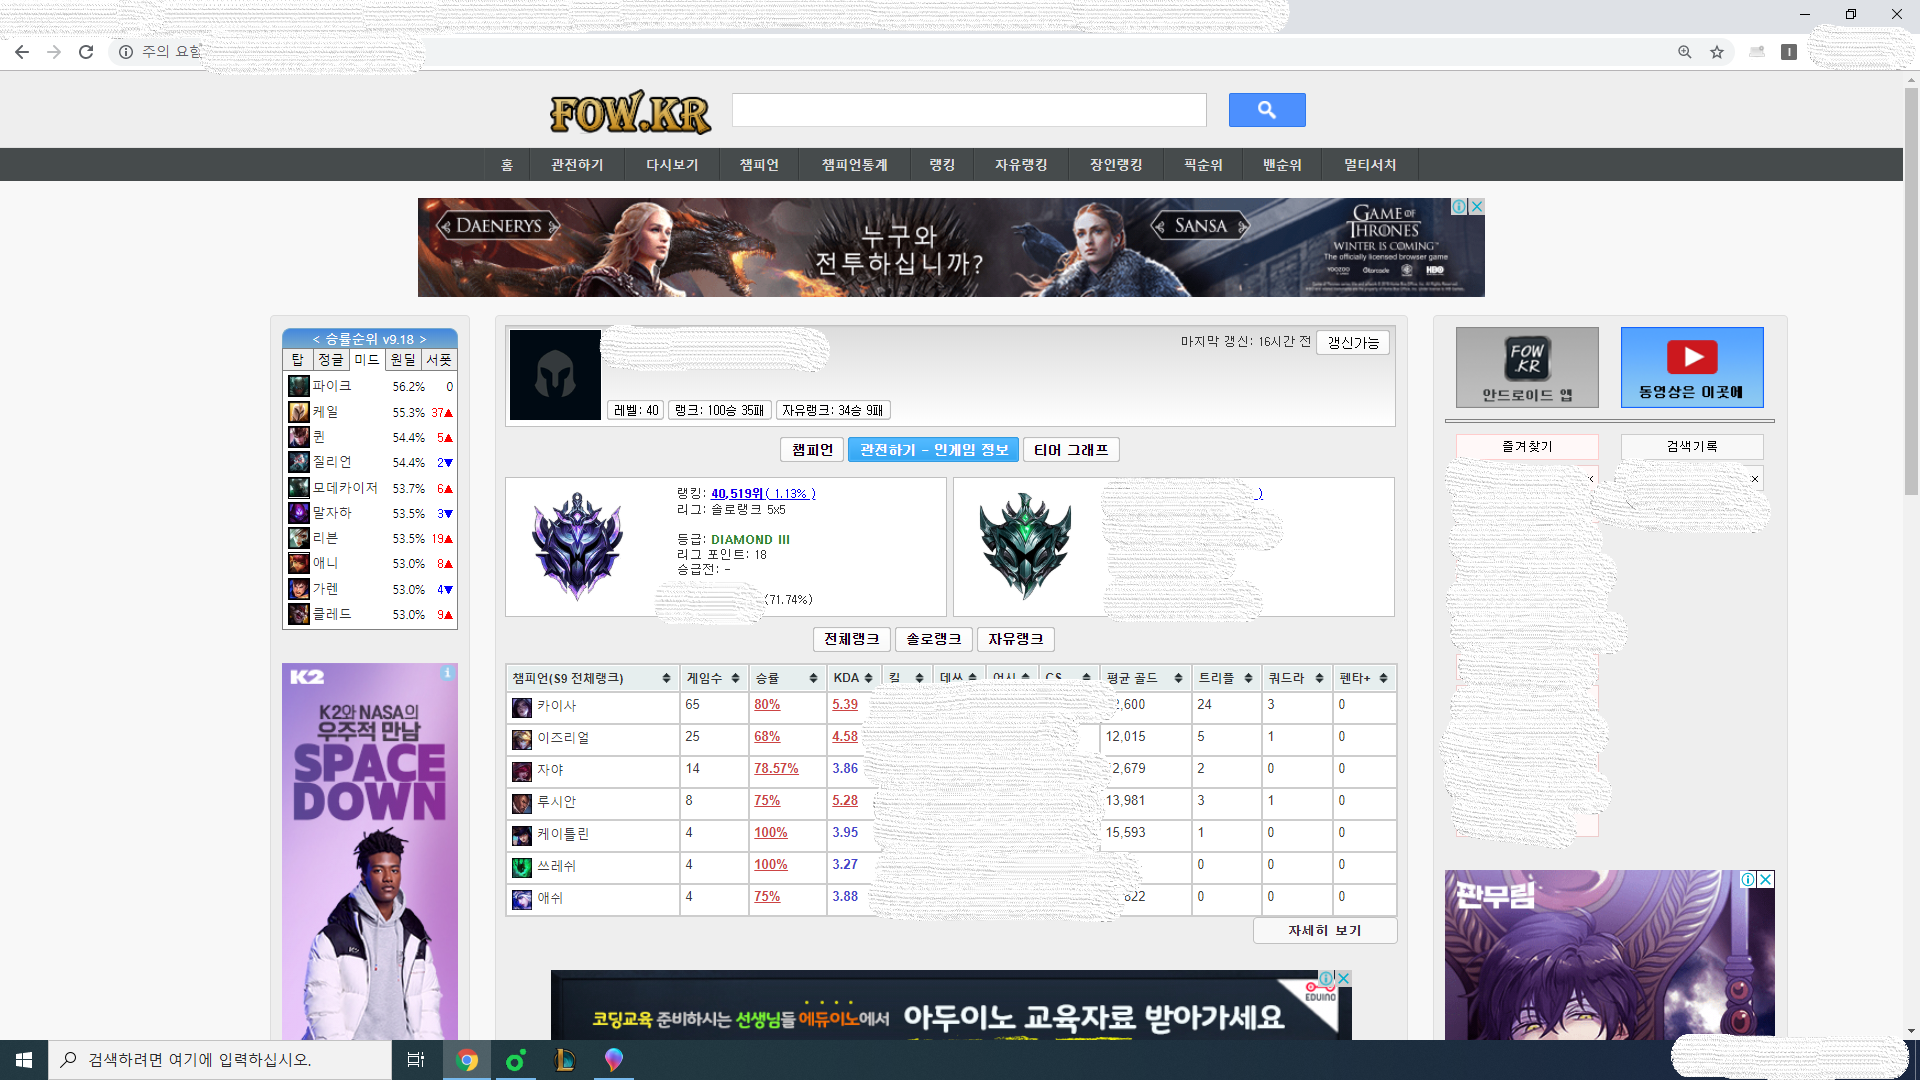Click the summoner name search field
The height and width of the screenshot is (1080, 1920).
coord(969,110)
